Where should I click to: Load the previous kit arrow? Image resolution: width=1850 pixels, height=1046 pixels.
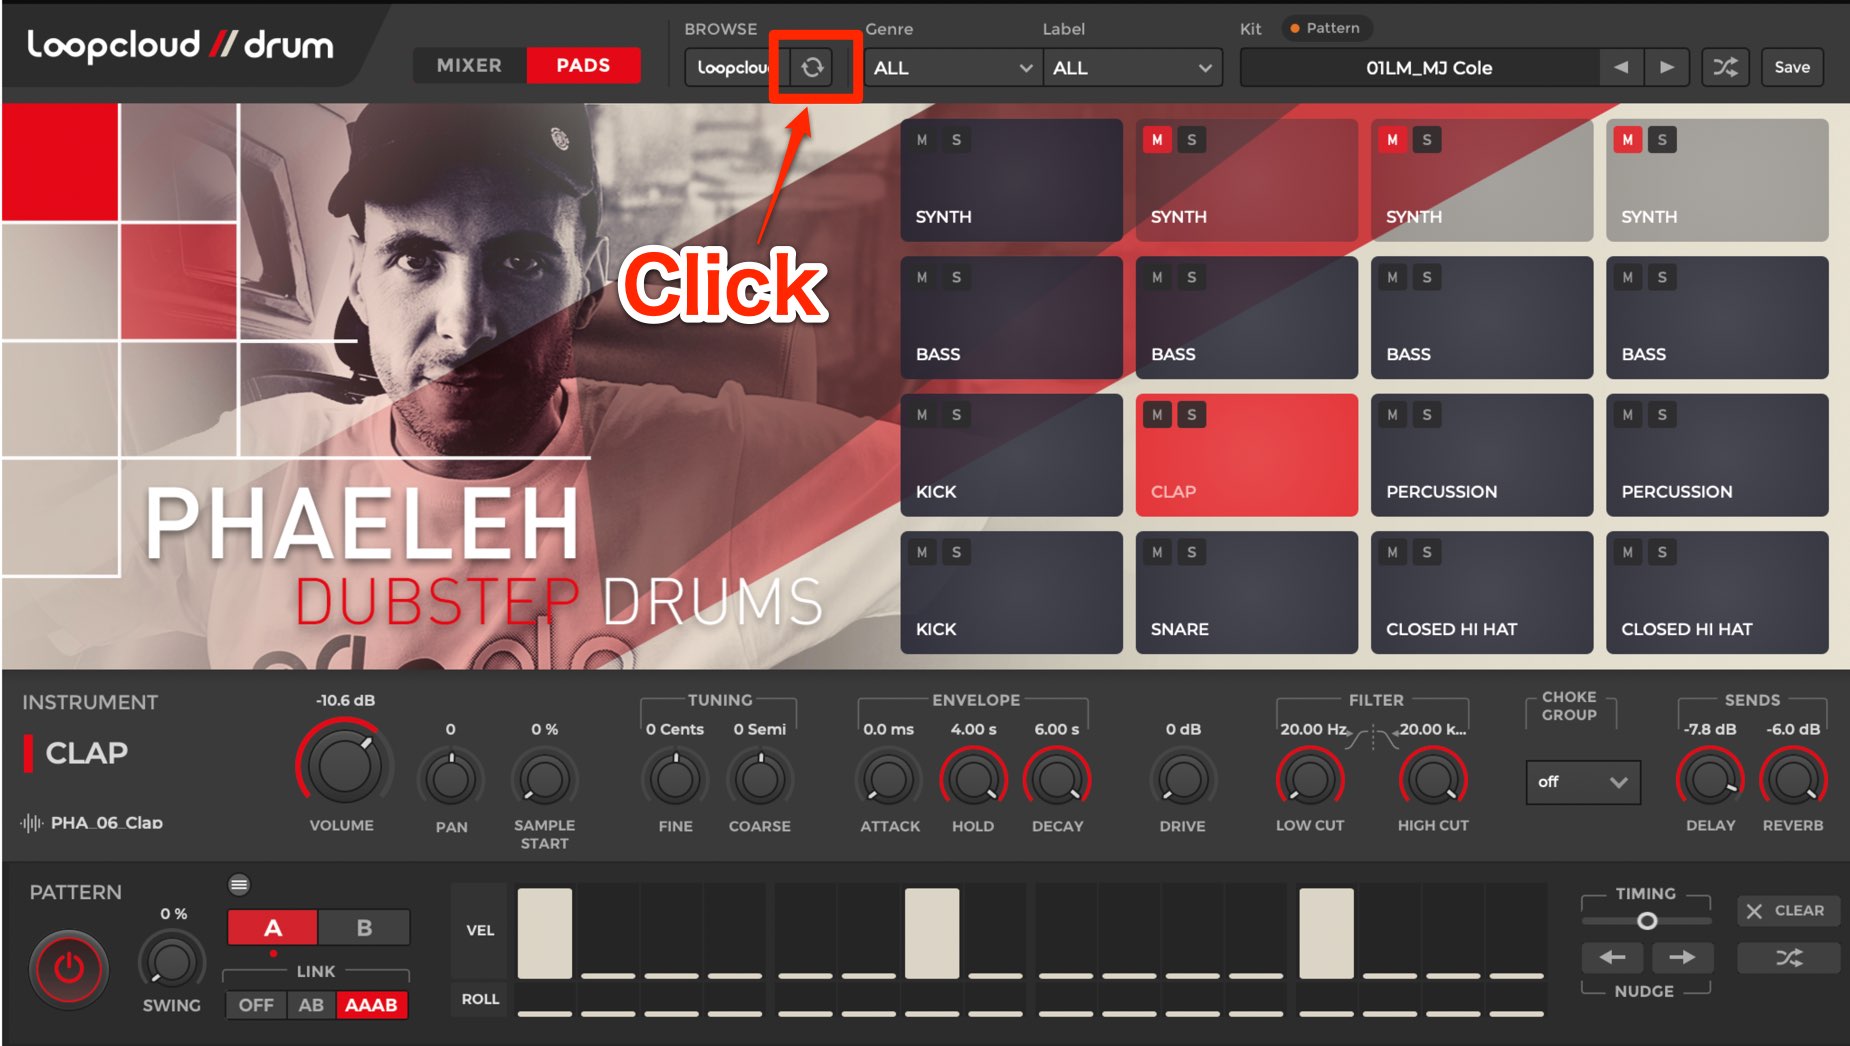1621,67
